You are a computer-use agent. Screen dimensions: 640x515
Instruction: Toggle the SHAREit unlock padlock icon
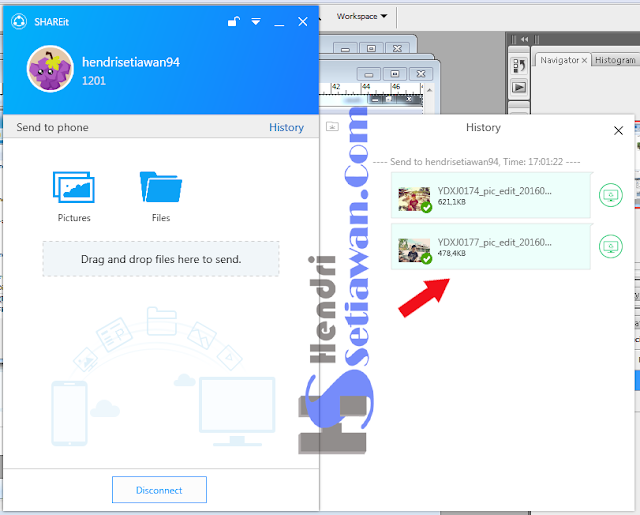234,21
